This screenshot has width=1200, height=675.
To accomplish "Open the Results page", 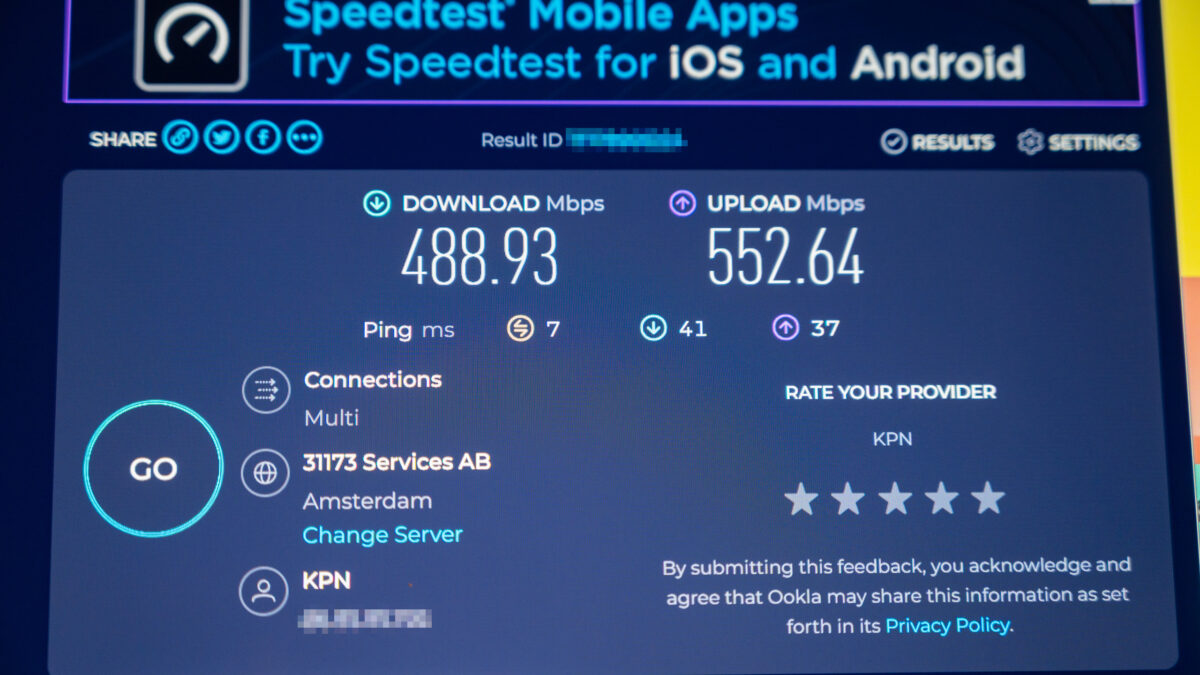I will click(x=937, y=142).
